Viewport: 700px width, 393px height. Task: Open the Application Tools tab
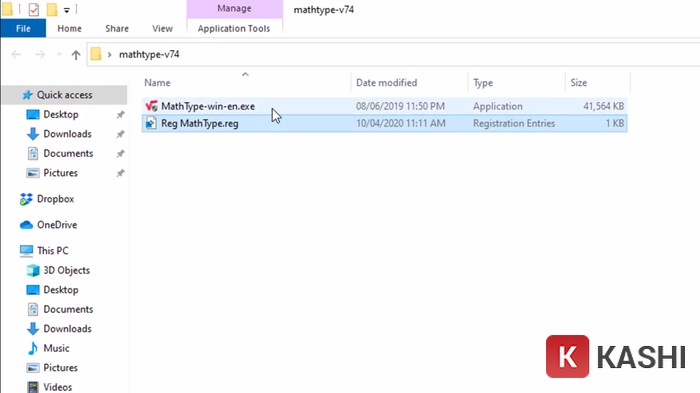pos(234,29)
